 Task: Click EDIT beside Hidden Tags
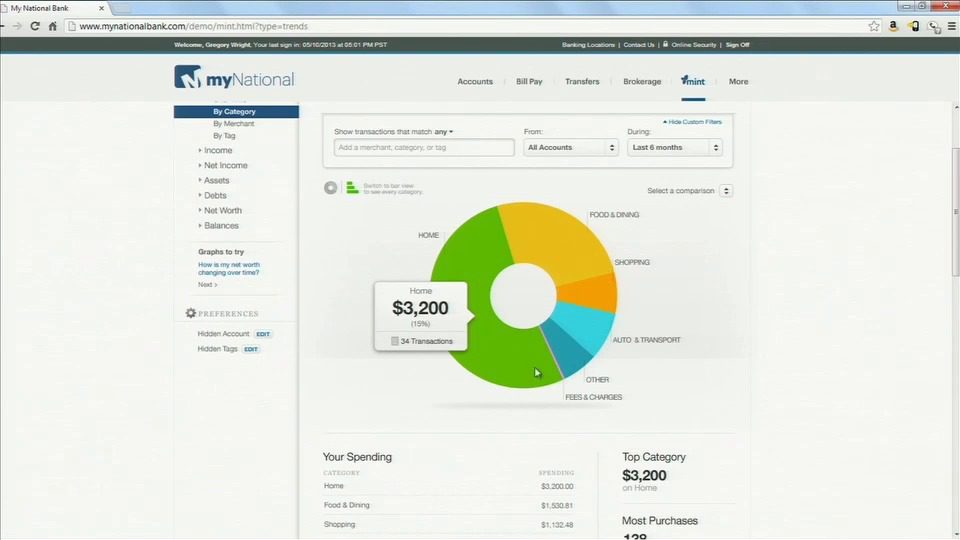point(251,349)
